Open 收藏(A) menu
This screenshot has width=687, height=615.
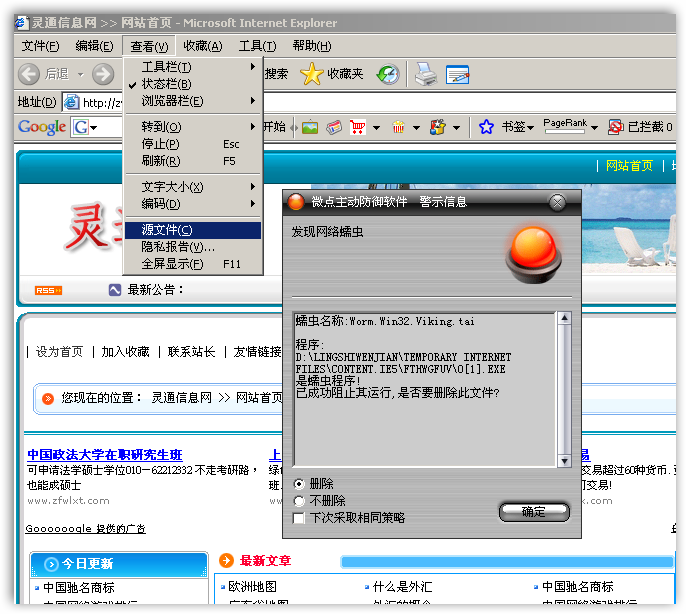coord(203,46)
